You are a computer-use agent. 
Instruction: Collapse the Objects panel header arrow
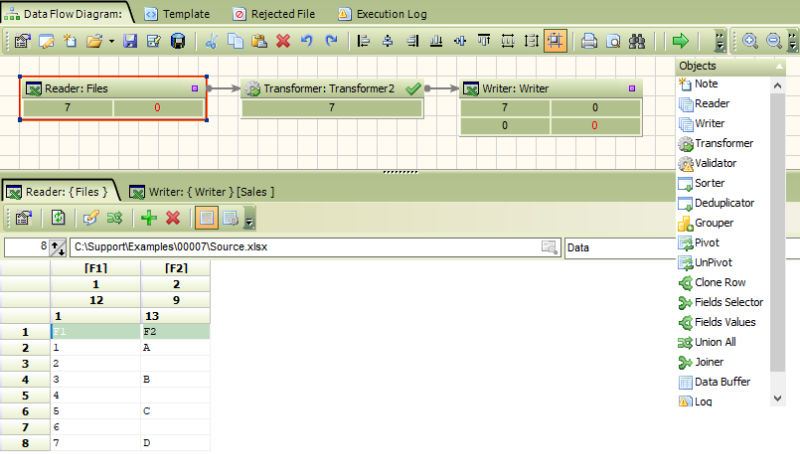coord(779,66)
